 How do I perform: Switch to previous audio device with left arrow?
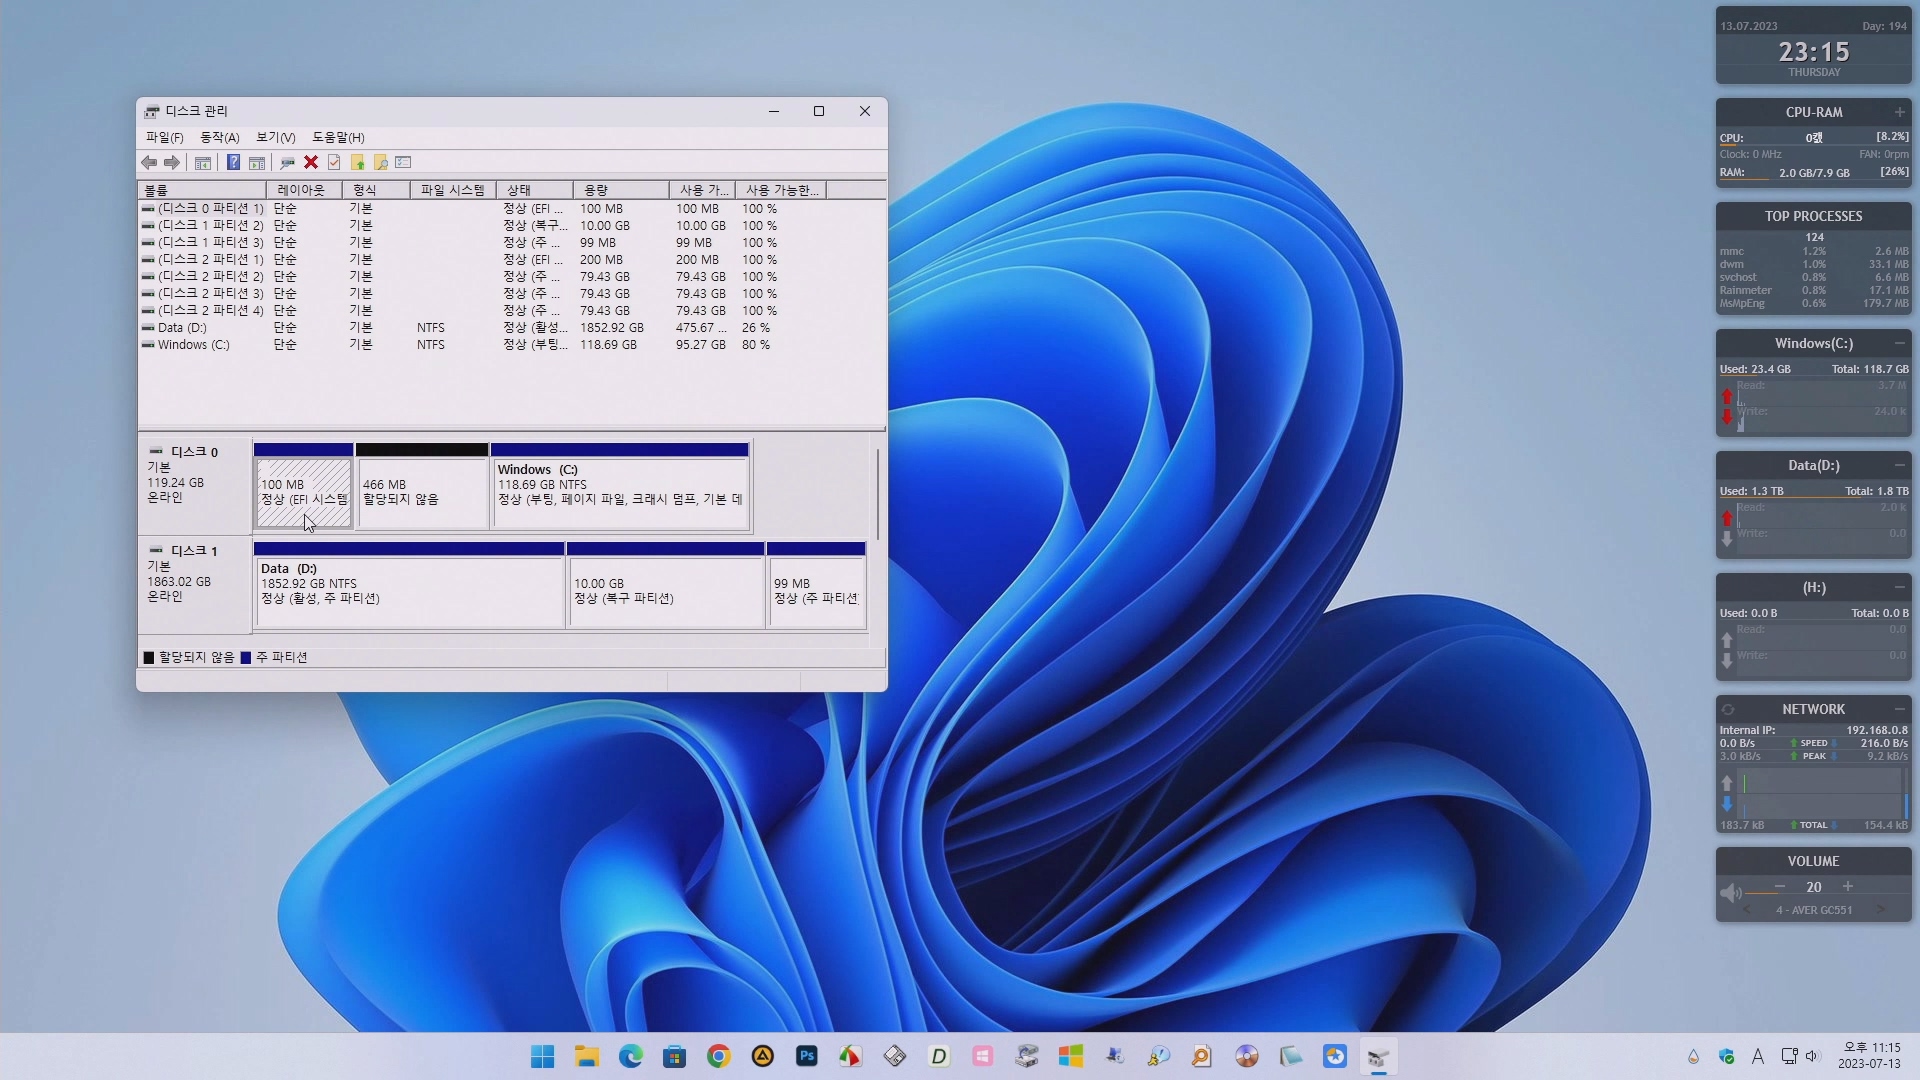coord(1747,910)
